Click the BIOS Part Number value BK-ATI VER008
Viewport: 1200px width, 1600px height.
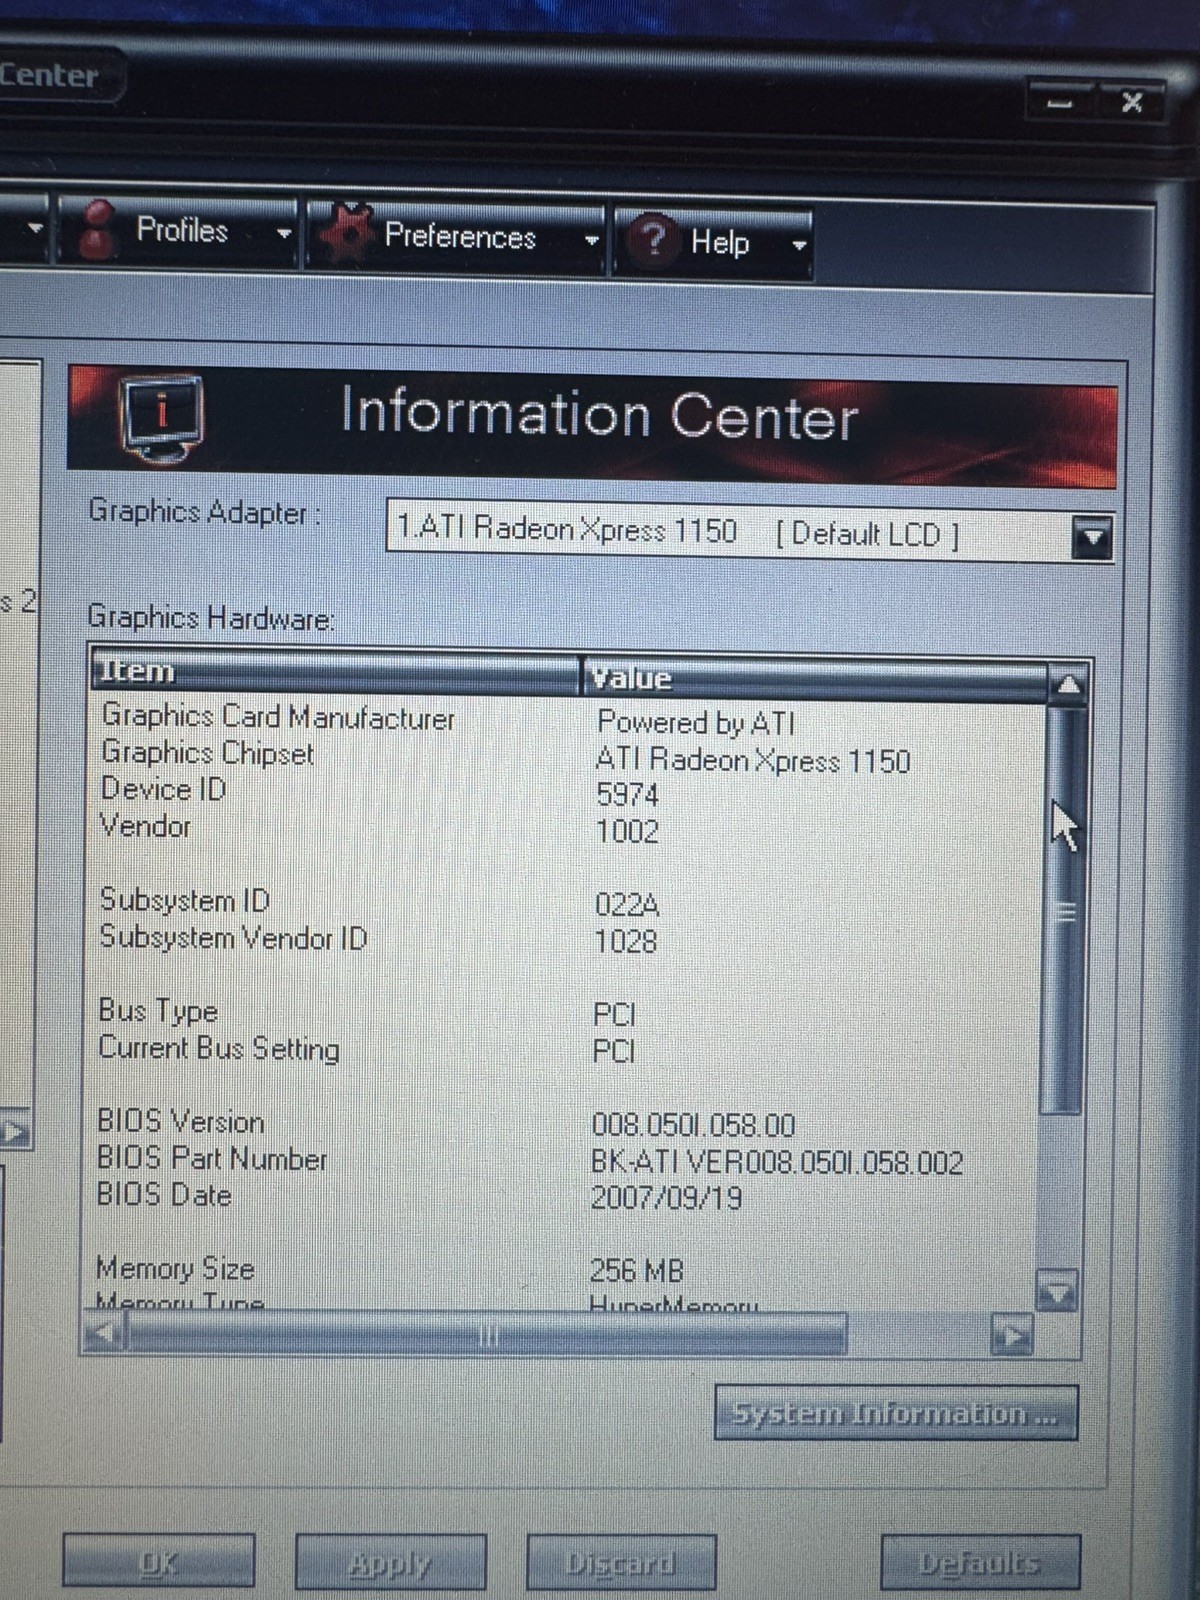coord(778,1162)
